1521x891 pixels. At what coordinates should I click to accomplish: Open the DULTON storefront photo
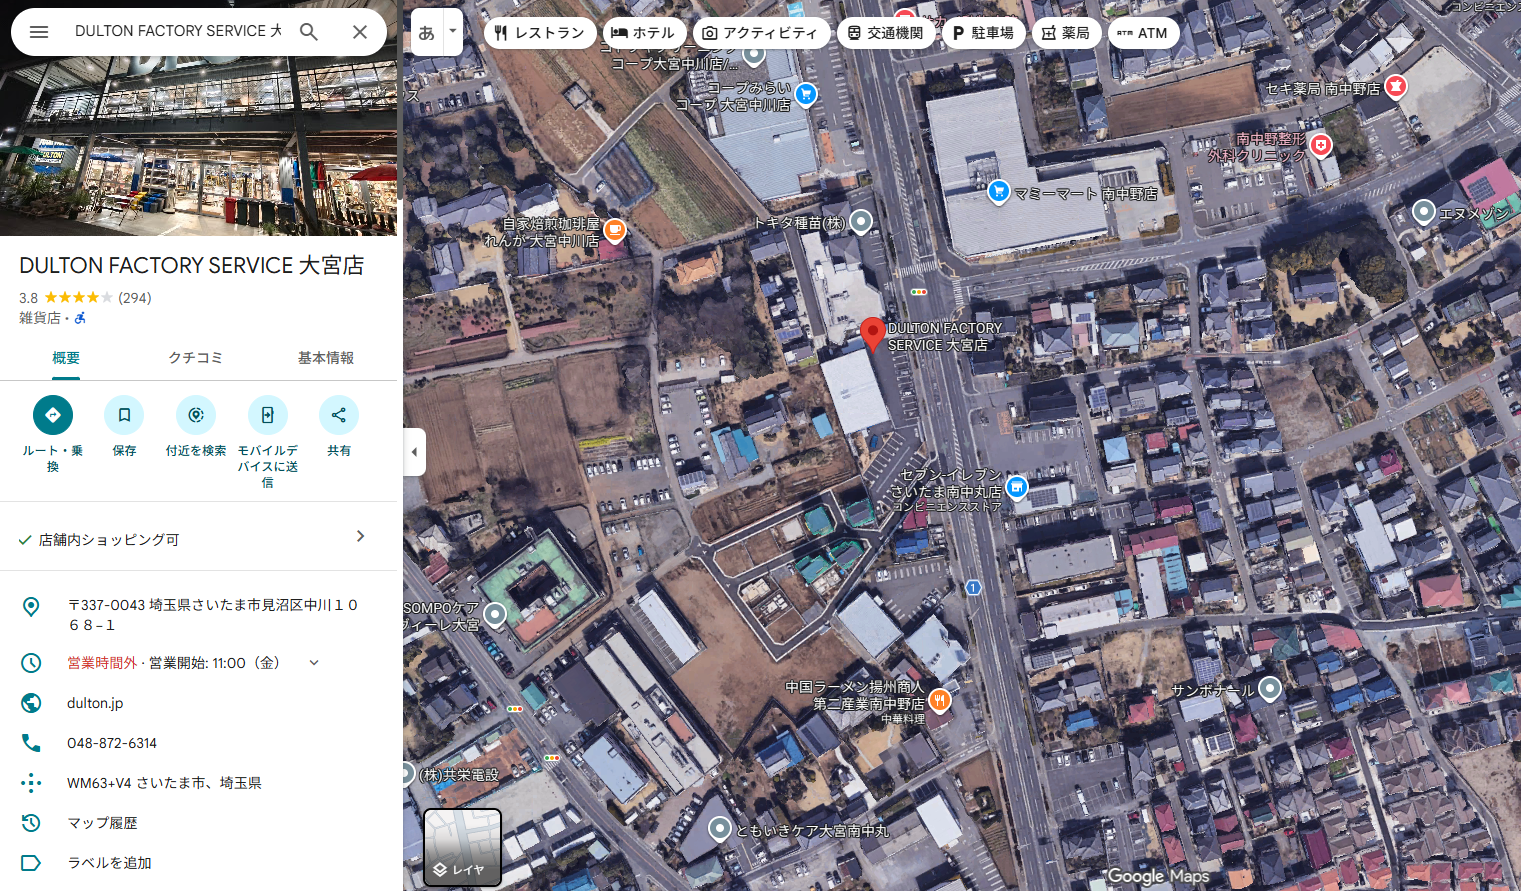(199, 118)
